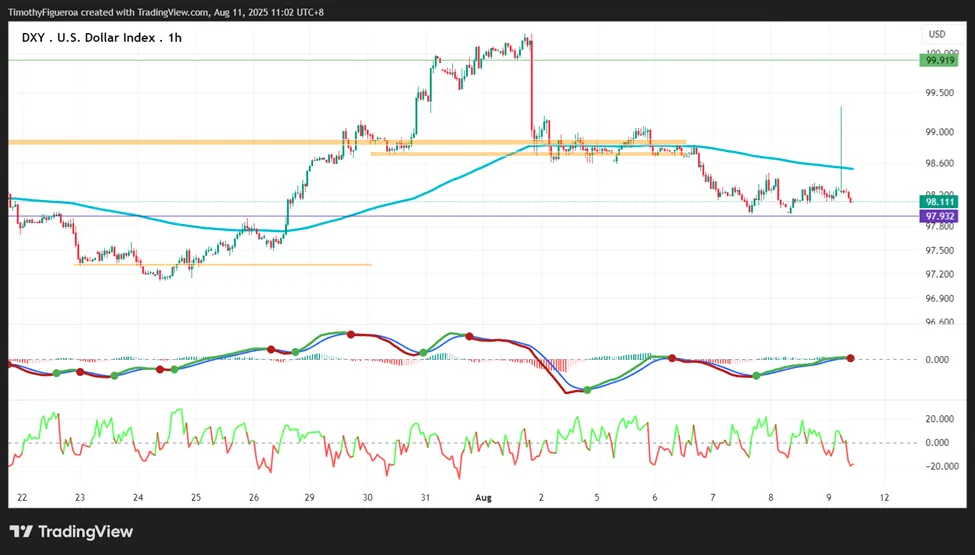This screenshot has width=975, height=555.
Task: Click the red MACD signal dot at far right
Action: [850, 358]
